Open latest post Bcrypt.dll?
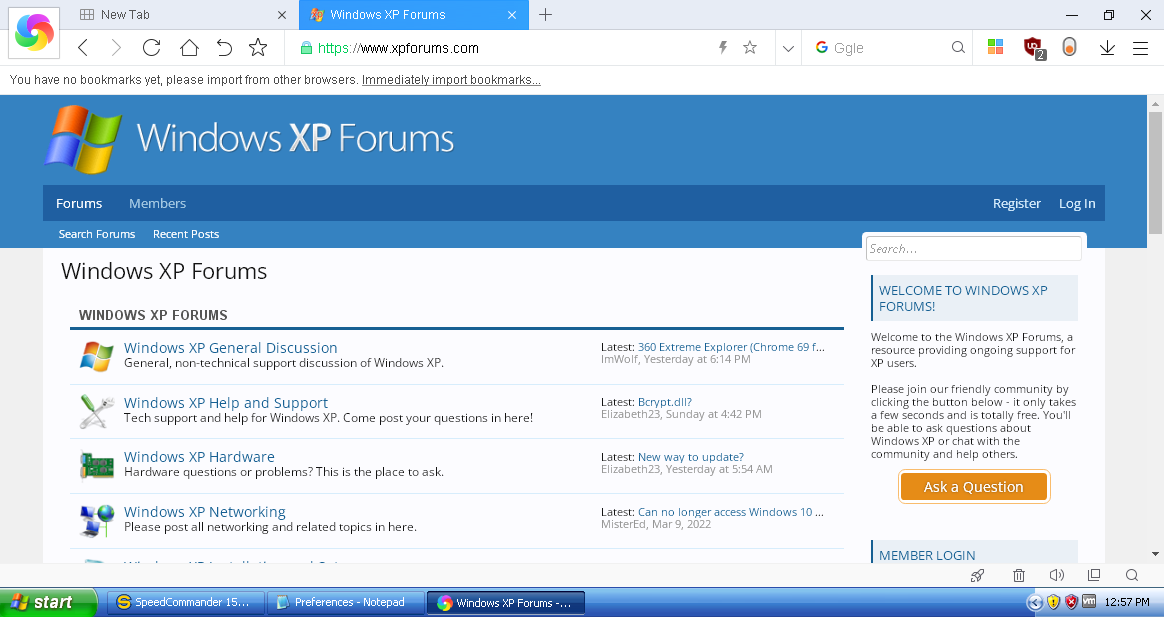Image resolution: width=1164 pixels, height=617 pixels. click(664, 402)
